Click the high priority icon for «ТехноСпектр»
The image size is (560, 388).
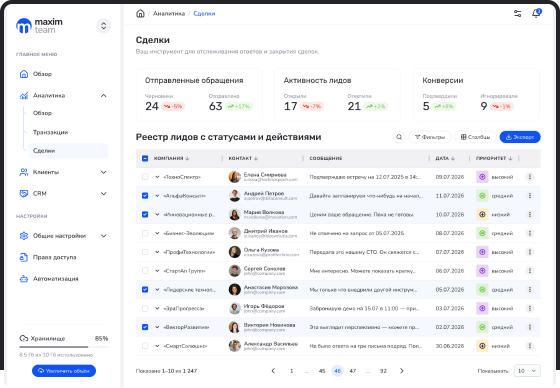pyautogui.click(x=482, y=177)
